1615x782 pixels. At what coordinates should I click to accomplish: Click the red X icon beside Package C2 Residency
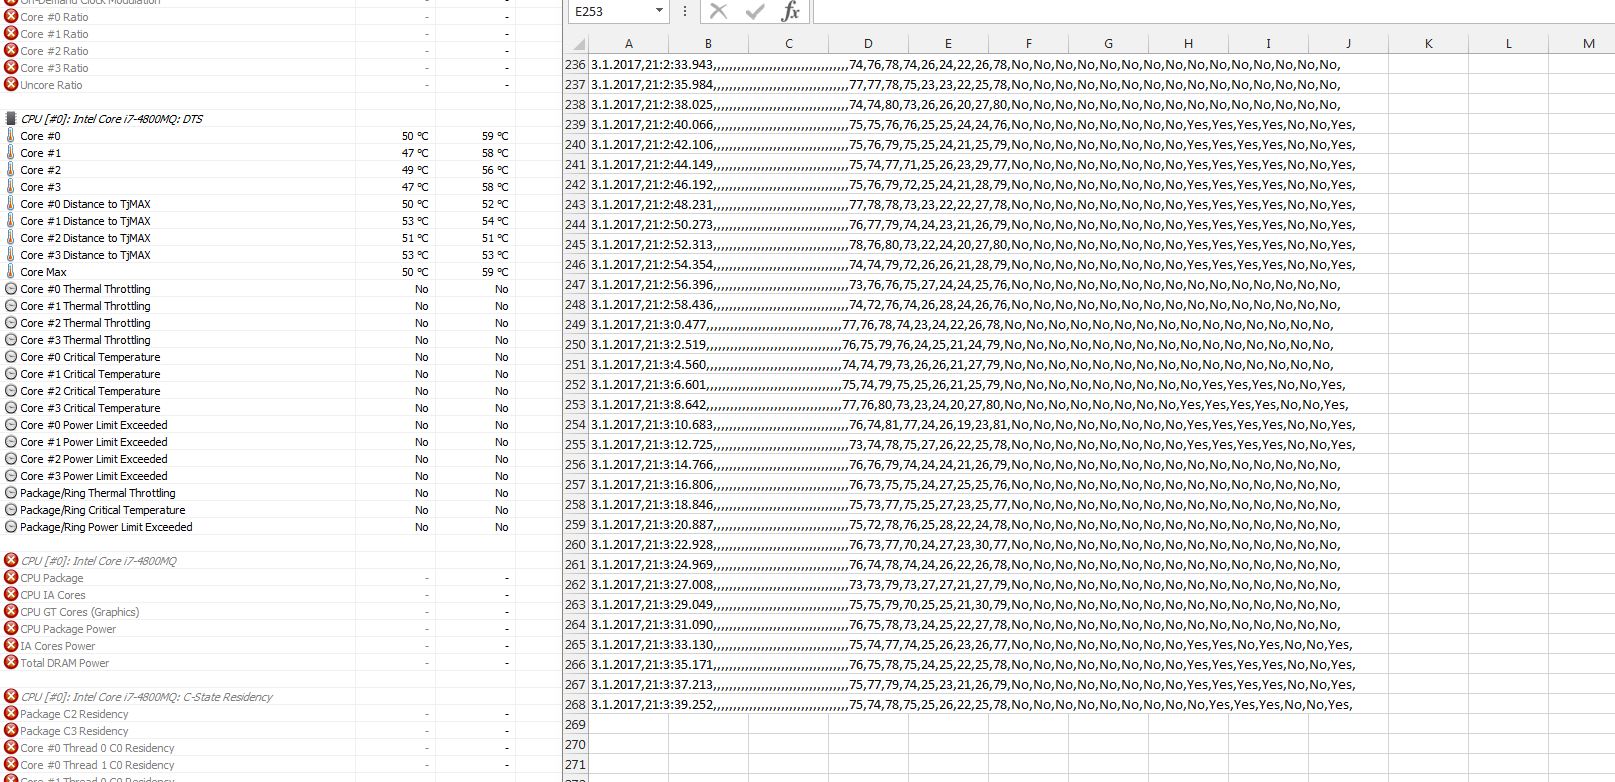click(11, 714)
